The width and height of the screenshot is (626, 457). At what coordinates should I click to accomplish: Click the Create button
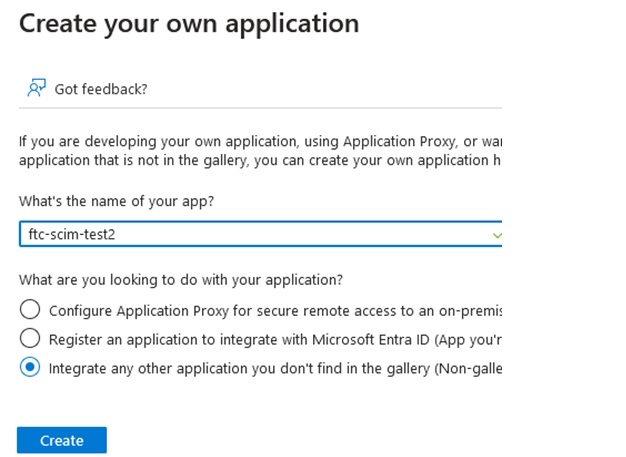(x=61, y=440)
